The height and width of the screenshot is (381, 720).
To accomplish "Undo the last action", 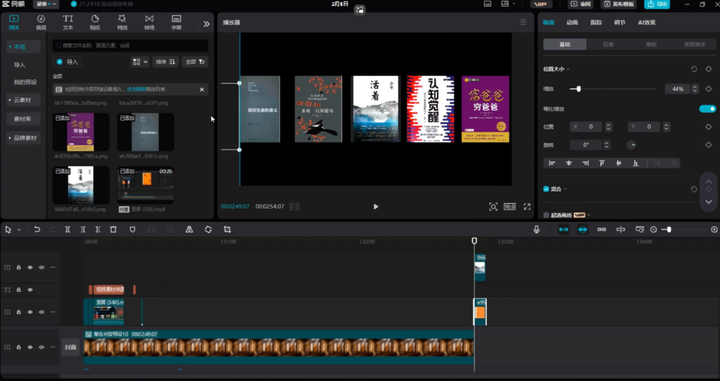I will (x=37, y=230).
